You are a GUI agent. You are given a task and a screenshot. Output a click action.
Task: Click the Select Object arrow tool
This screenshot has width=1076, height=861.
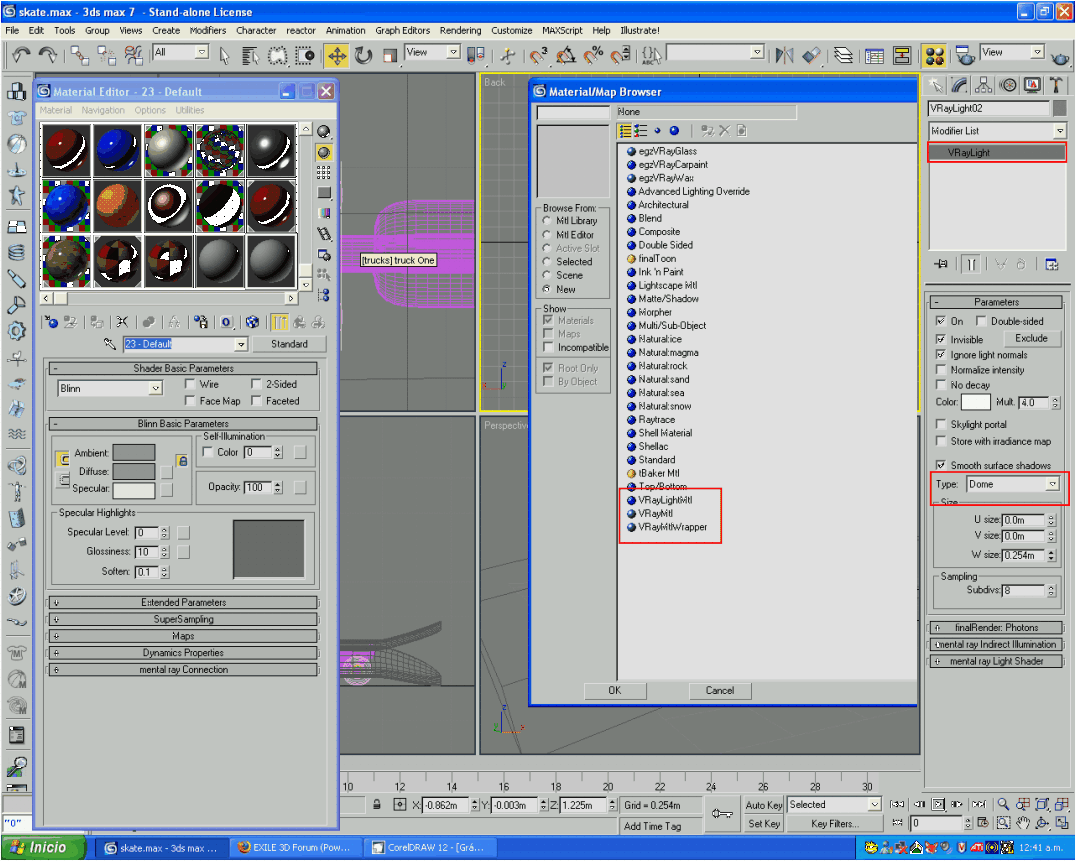[x=224, y=56]
